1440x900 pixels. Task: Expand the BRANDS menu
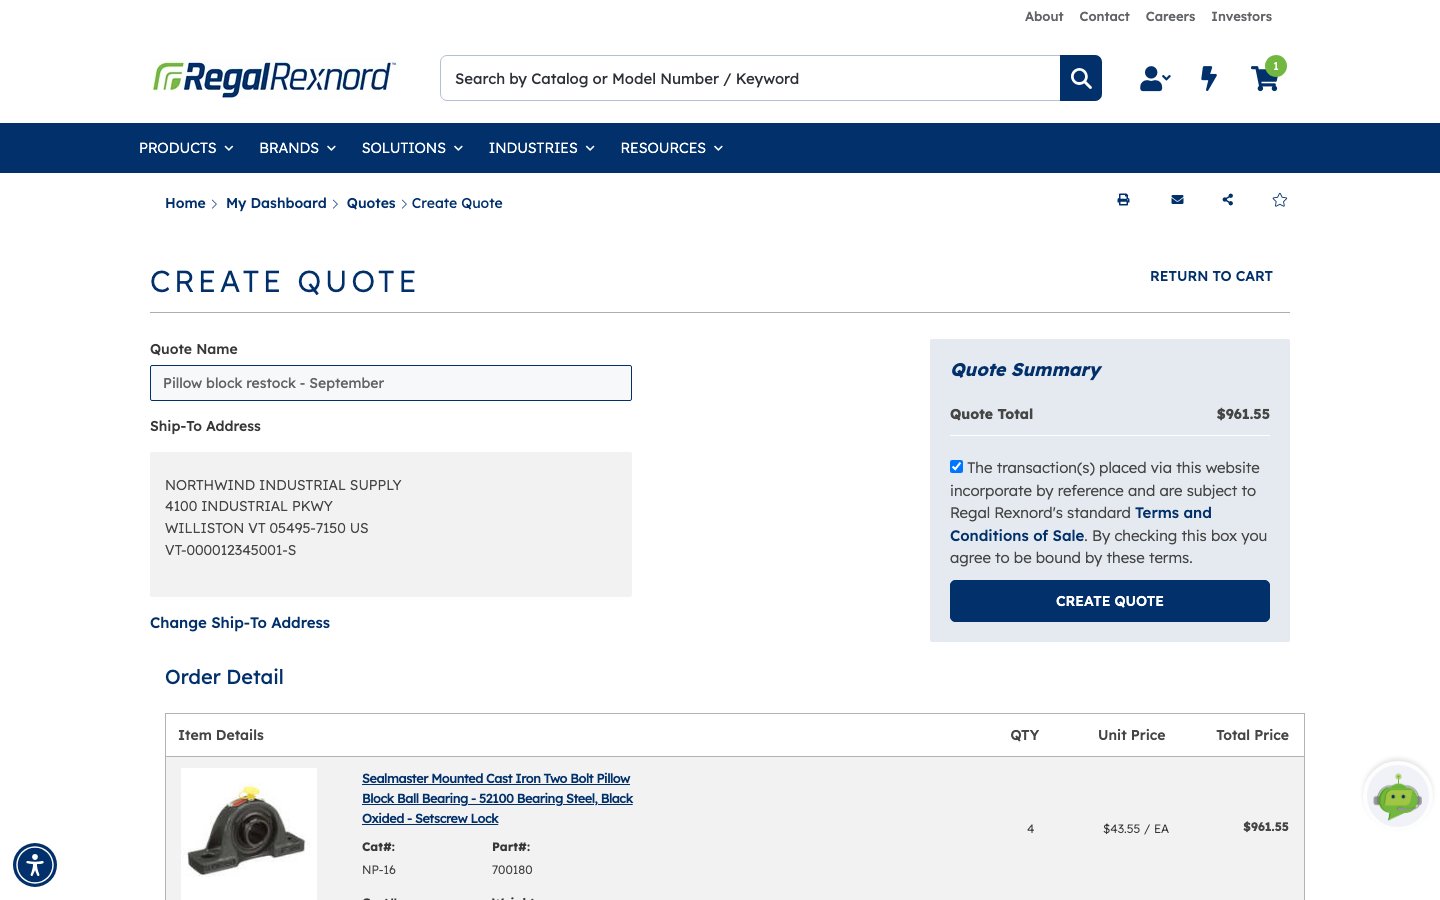point(297,148)
